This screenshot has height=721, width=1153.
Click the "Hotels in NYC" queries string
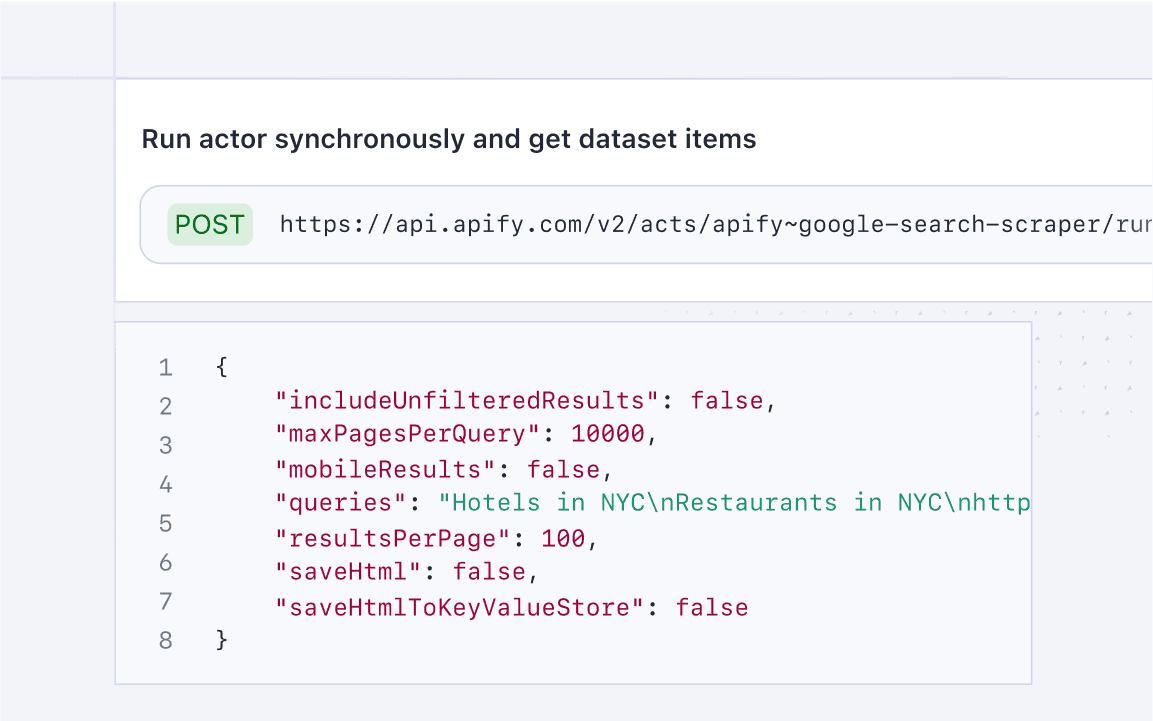click(x=735, y=503)
